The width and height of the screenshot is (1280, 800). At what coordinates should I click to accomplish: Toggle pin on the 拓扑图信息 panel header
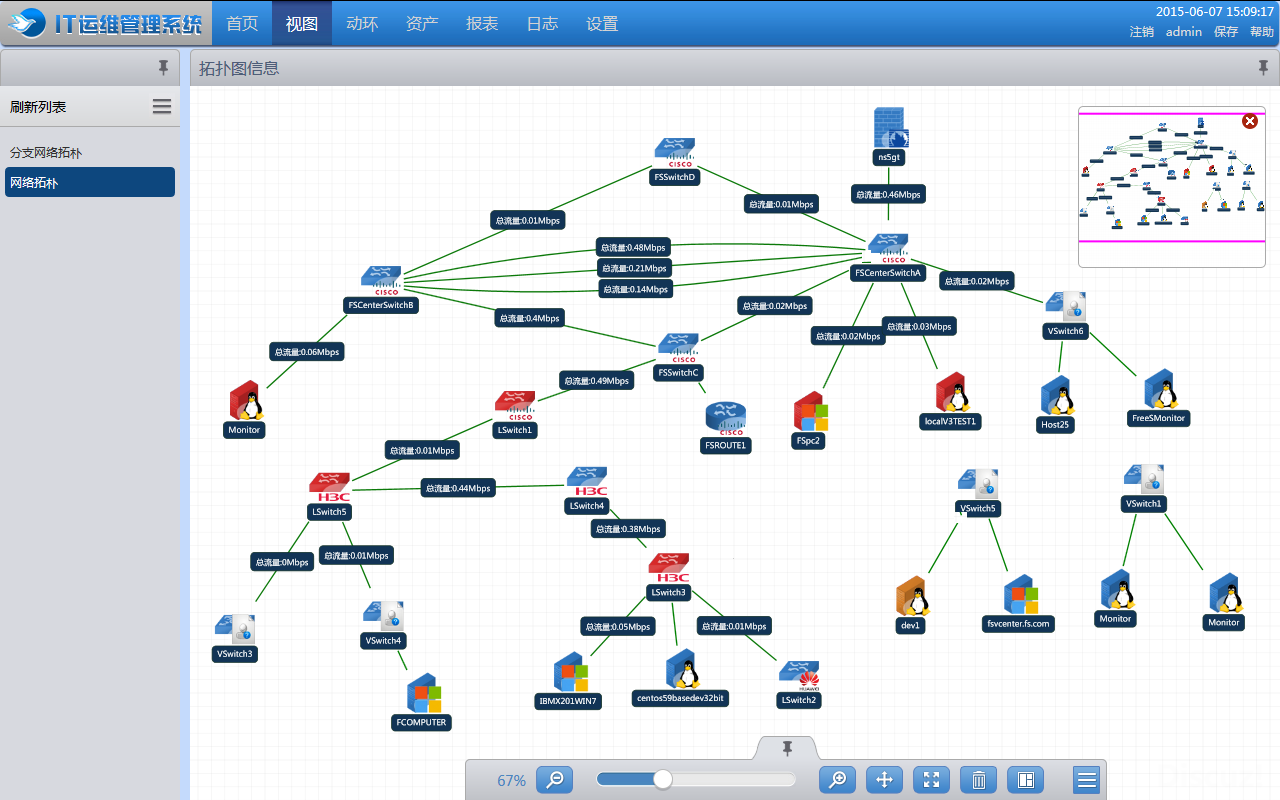pyautogui.click(x=1262, y=68)
